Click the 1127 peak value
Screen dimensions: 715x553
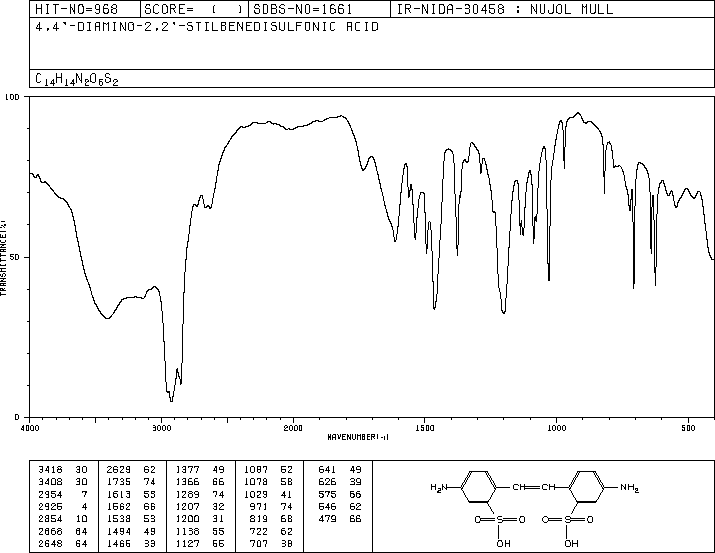click(187, 543)
